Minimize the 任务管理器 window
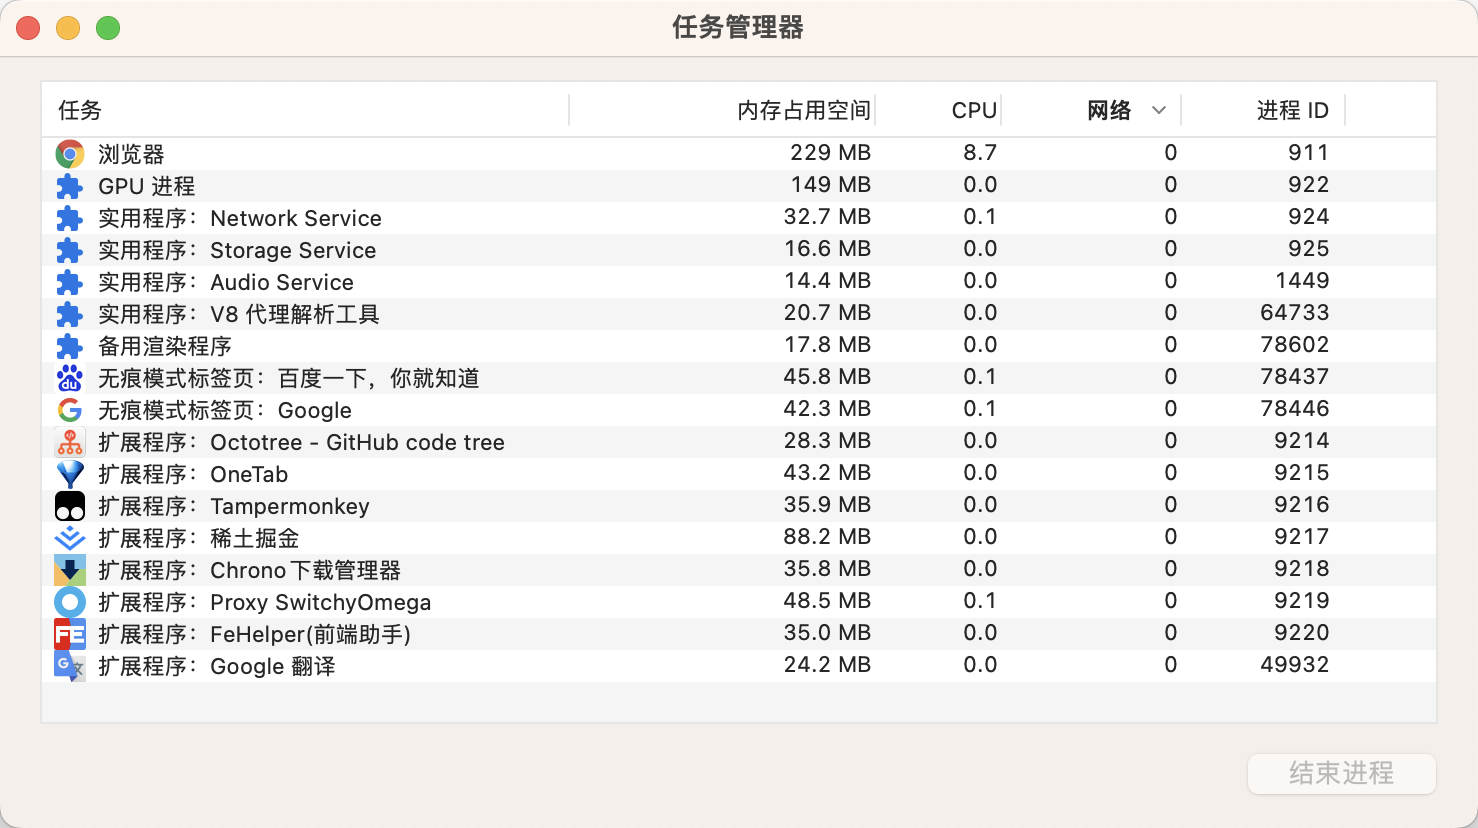This screenshot has width=1478, height=828. click(68, 28)
